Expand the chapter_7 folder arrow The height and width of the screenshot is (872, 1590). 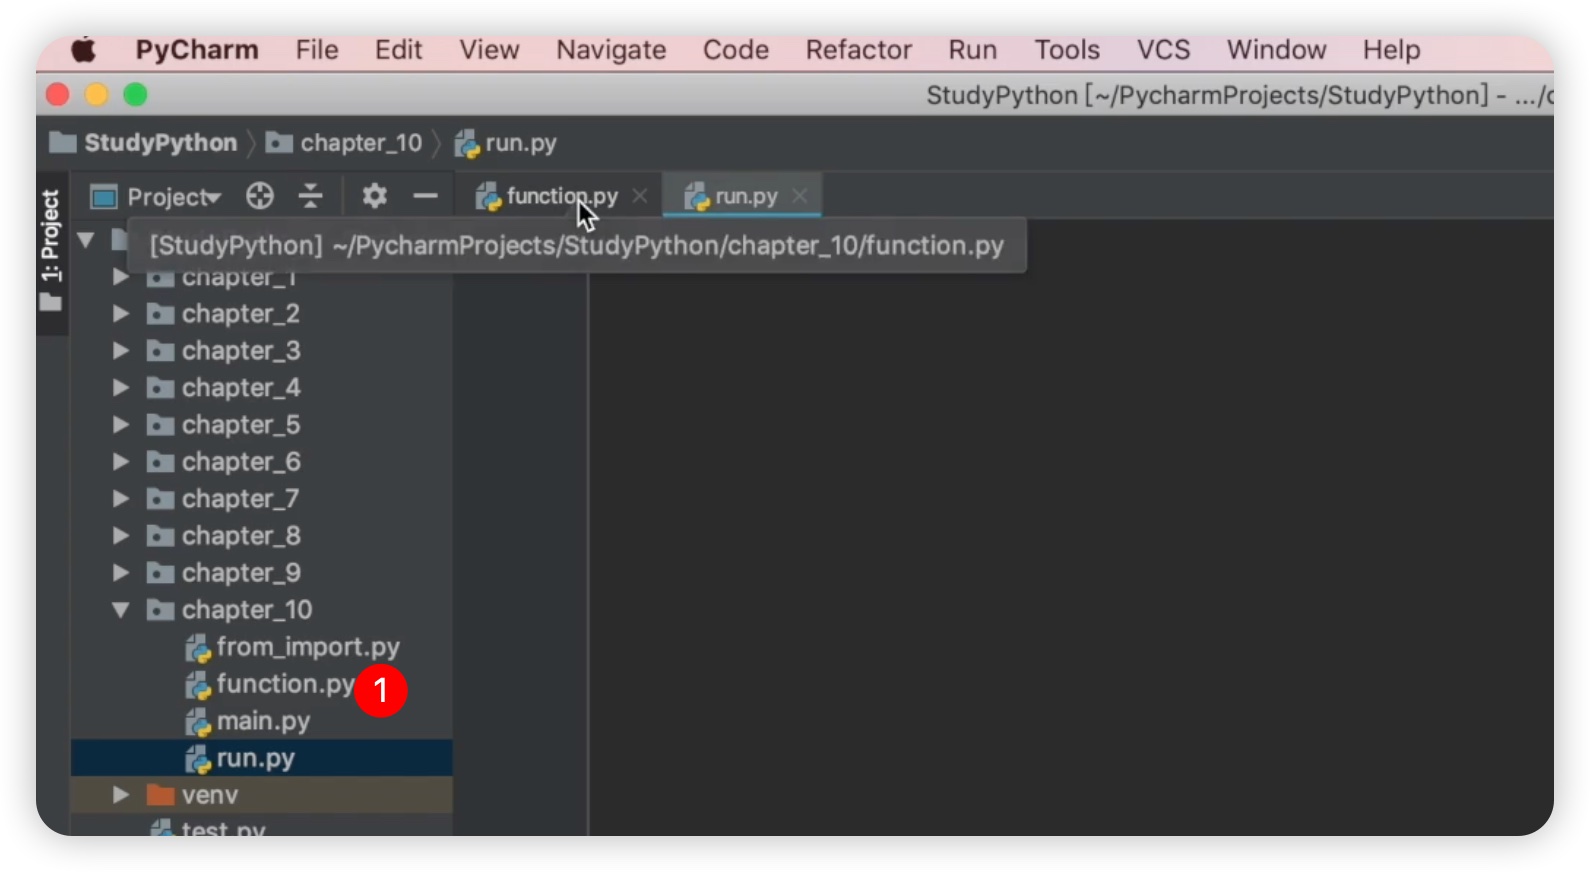[x=120, y=499]
